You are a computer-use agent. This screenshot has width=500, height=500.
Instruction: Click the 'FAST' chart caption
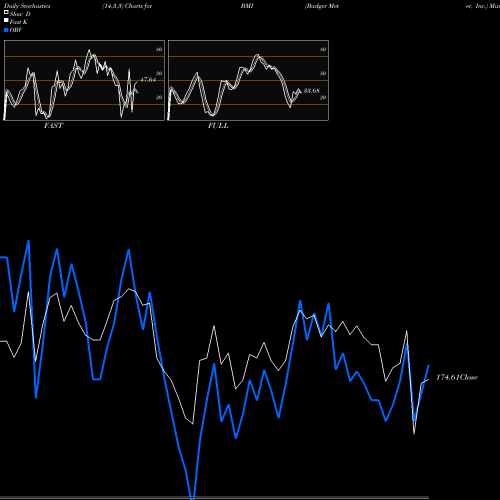pyautogui.click(x=53, y=125)
